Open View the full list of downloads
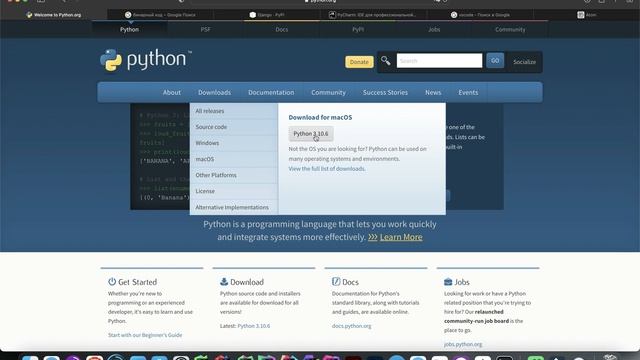640x360 pixels. pyautogui.click(x=327, y=169)
